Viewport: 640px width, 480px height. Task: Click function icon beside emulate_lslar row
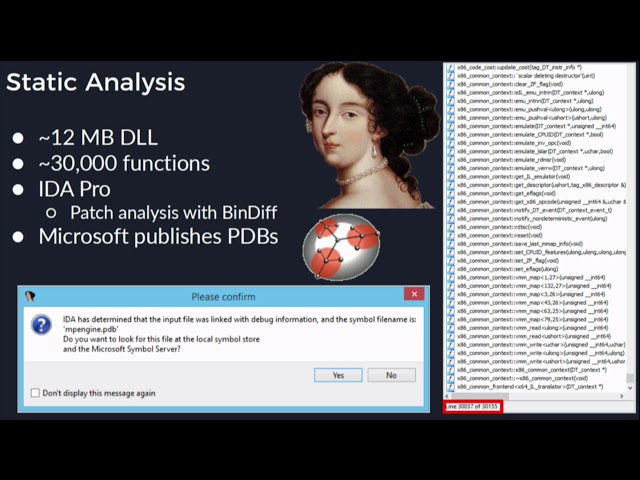[450, 151]
